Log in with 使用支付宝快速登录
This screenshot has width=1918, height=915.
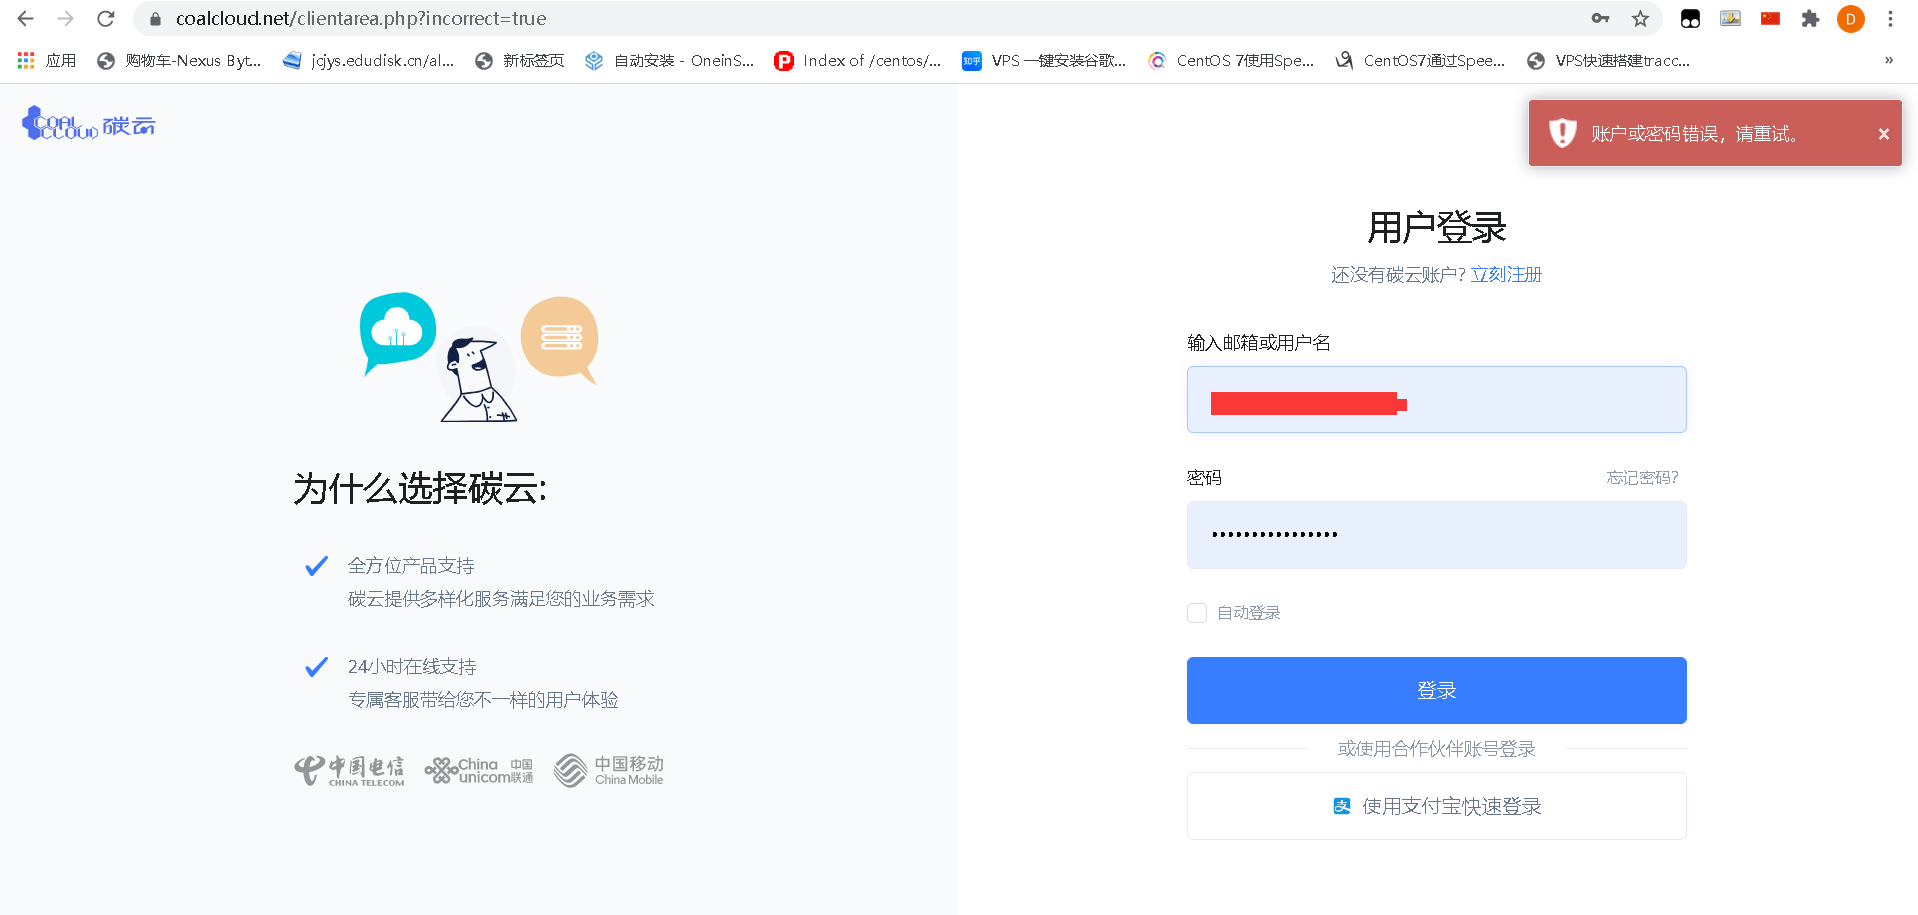pyautogui.click(x=1436, y=806)
